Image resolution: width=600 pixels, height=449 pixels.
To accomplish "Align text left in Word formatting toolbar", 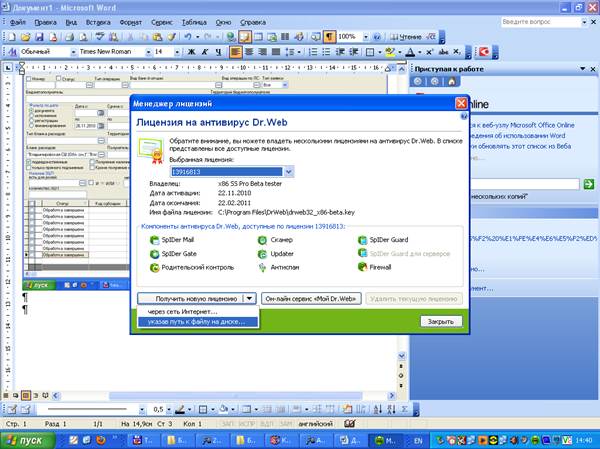I will pyautogui.click(x=235, y=52).
